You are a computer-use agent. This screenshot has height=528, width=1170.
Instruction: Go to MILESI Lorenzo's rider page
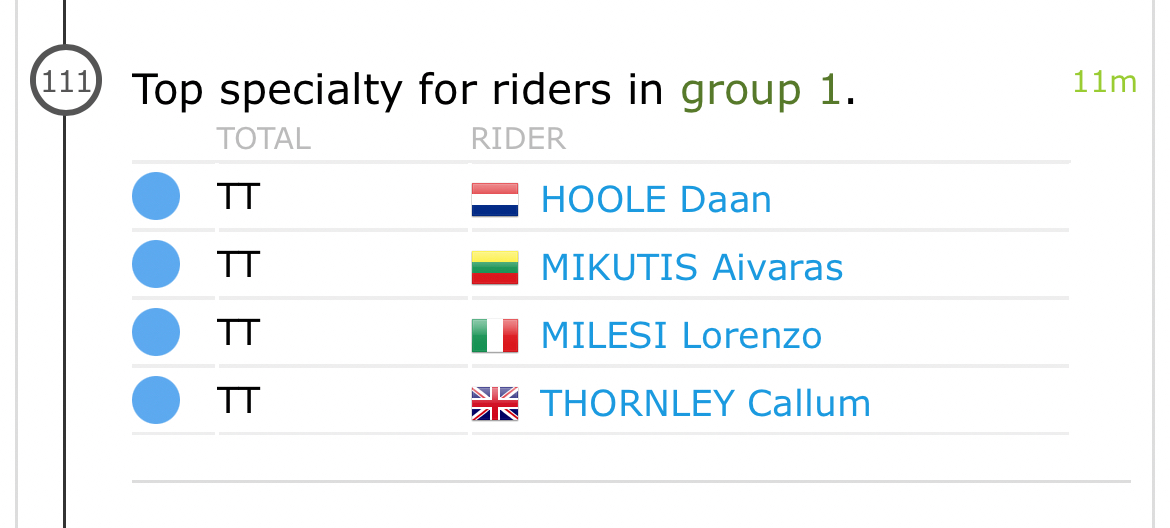681,335
